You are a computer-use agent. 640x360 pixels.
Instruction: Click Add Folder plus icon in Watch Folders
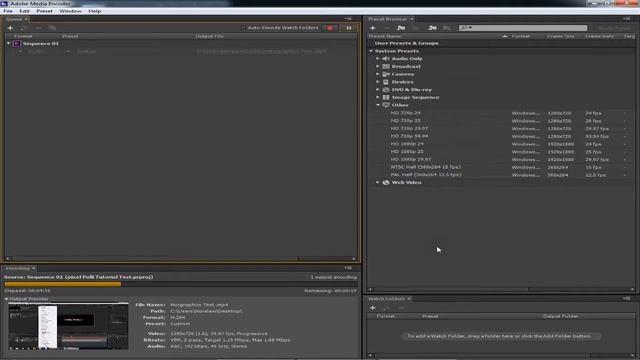(373, 308)
